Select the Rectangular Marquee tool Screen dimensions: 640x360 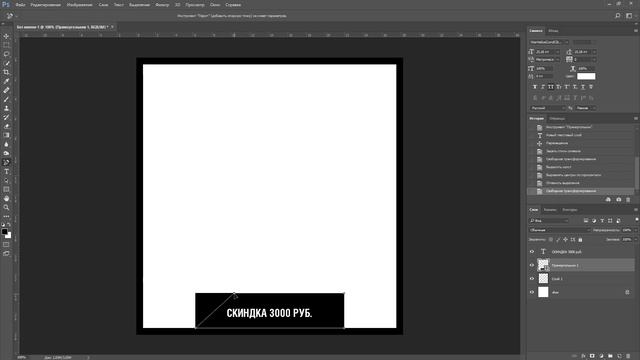point(6,45)
